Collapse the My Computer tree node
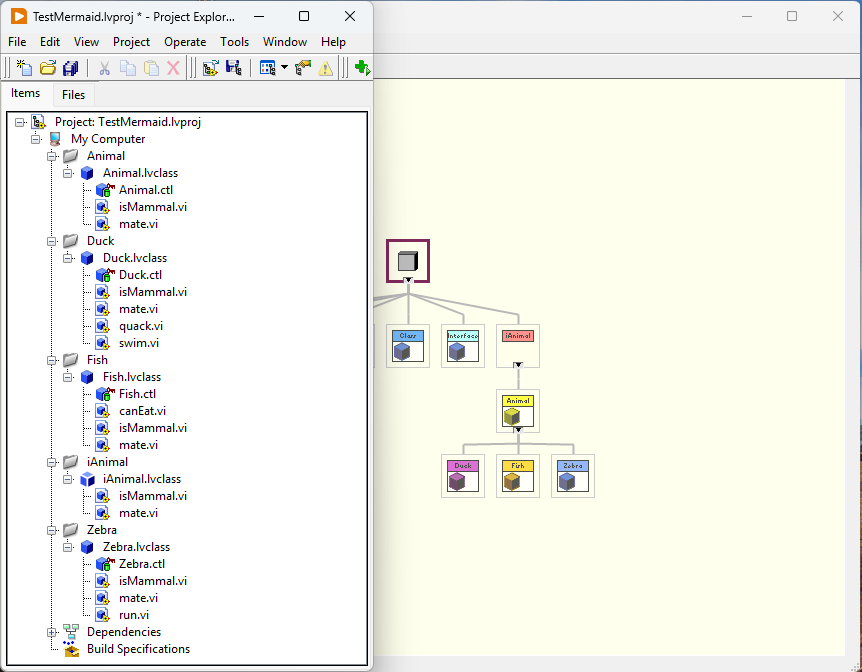The height and width of the screenshot is (672, 862). coord(36,139)
